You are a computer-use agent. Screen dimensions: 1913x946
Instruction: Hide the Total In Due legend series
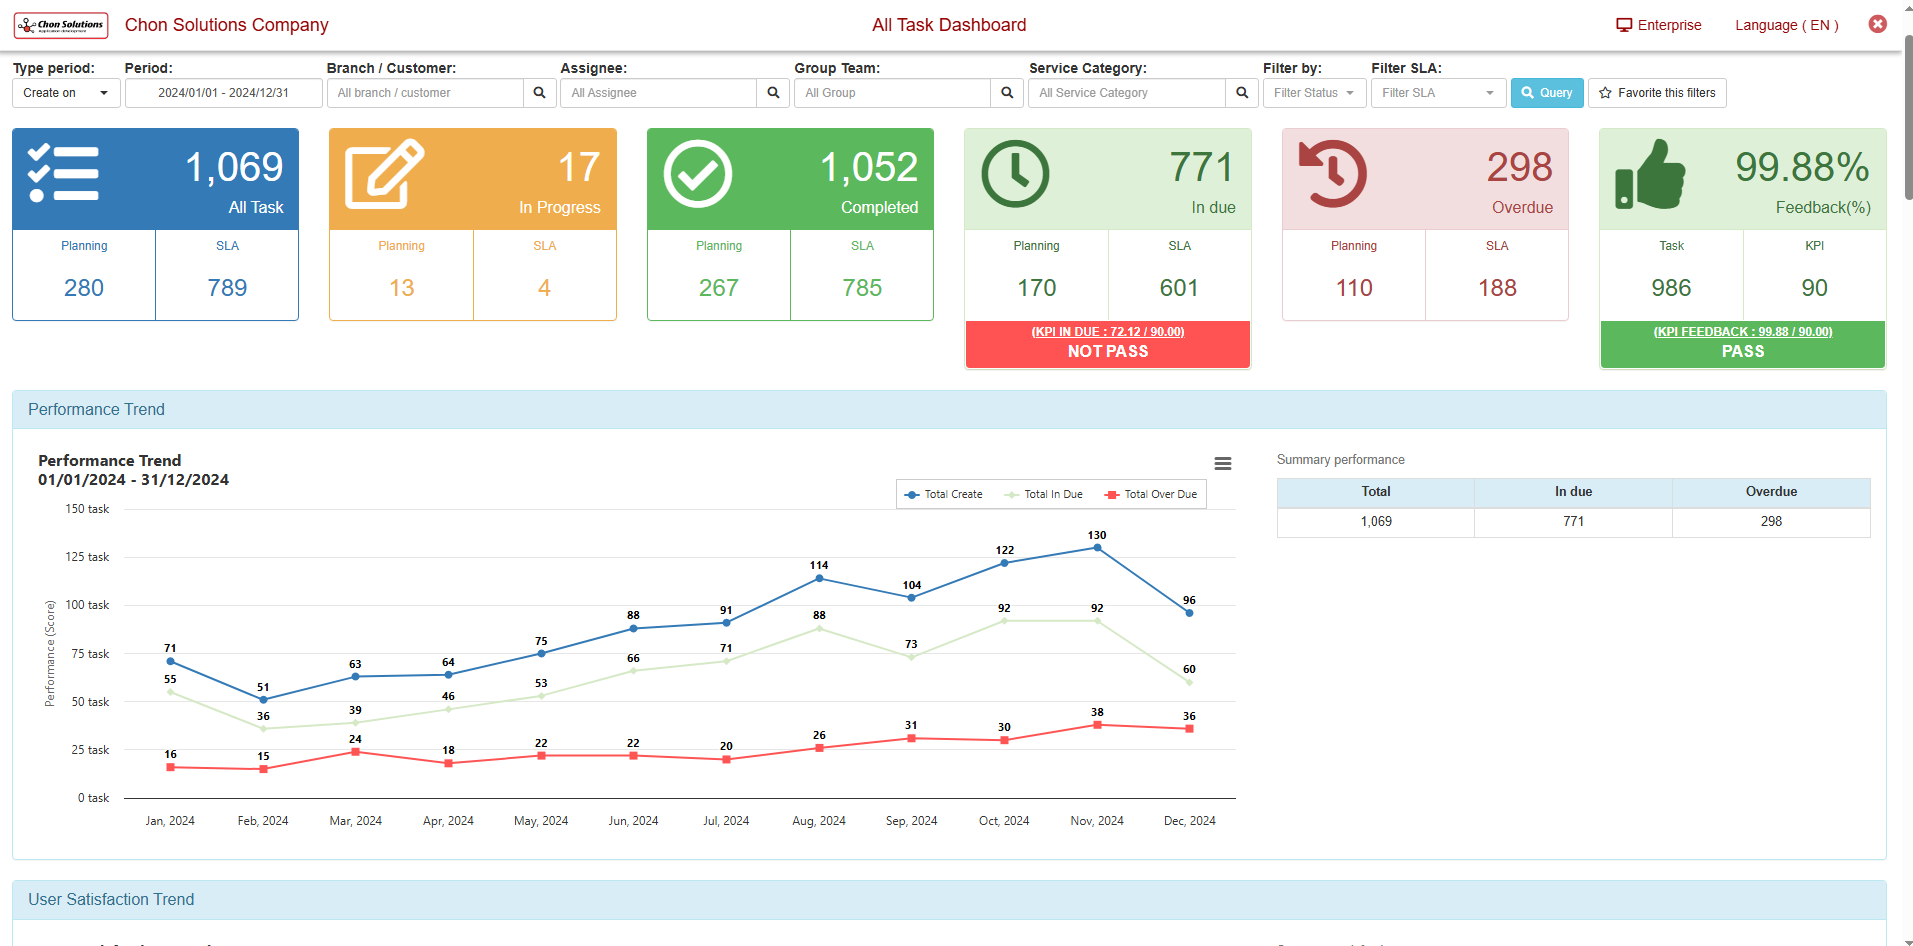click(x=1044, y=494)
